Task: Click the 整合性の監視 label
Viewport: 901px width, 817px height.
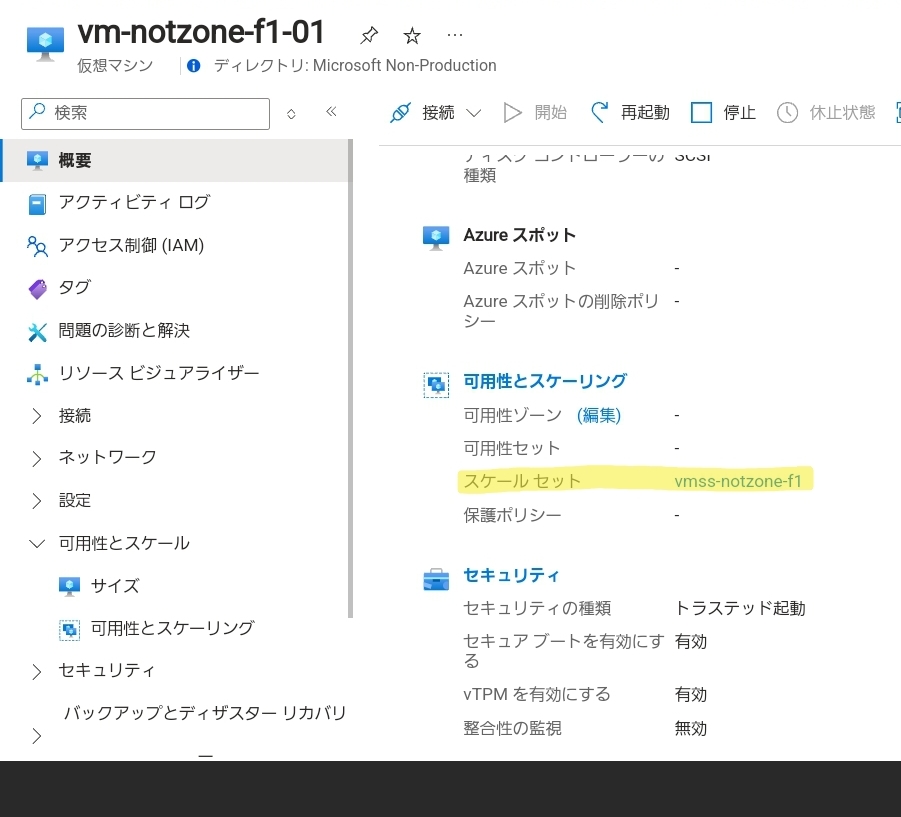Action: pyautogui.click(x=512, y=729)
